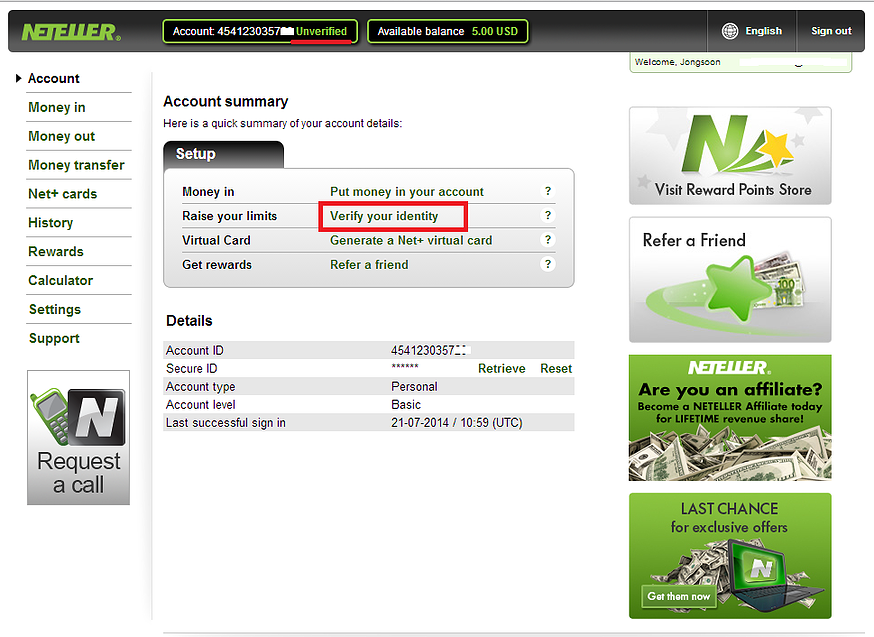The width and height of the screenshot is (874, 637).
Task: Click Retrieve Secure ID link
Action: pos(502,368)
